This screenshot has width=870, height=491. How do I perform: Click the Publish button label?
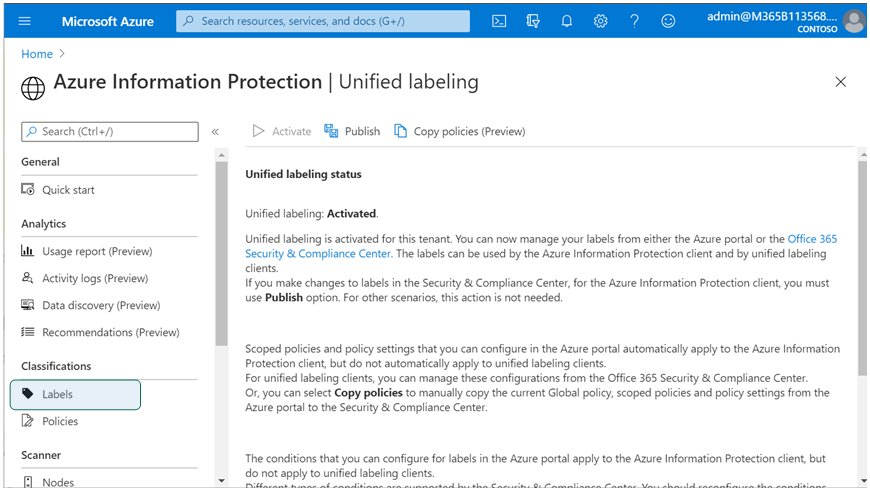coord(362,131)
